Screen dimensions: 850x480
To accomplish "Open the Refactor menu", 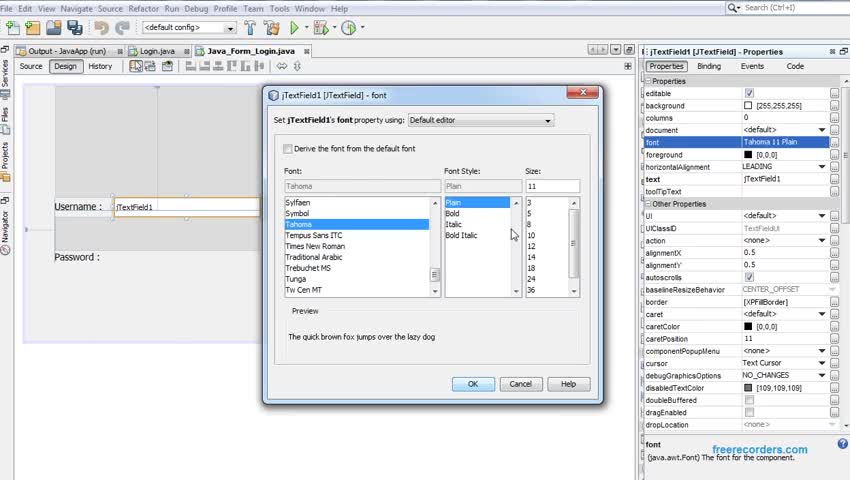I will pyautogui.click(x=144, y=9).
